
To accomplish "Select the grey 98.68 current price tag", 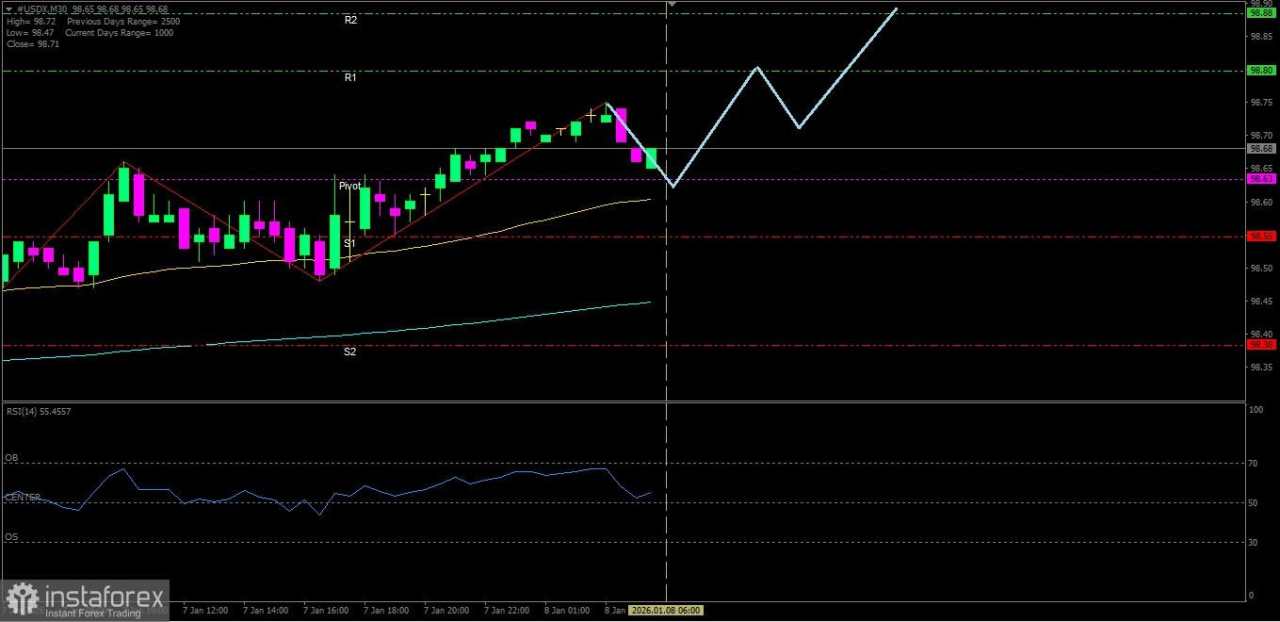I will pyautogui.click(x=1261, y=148).
